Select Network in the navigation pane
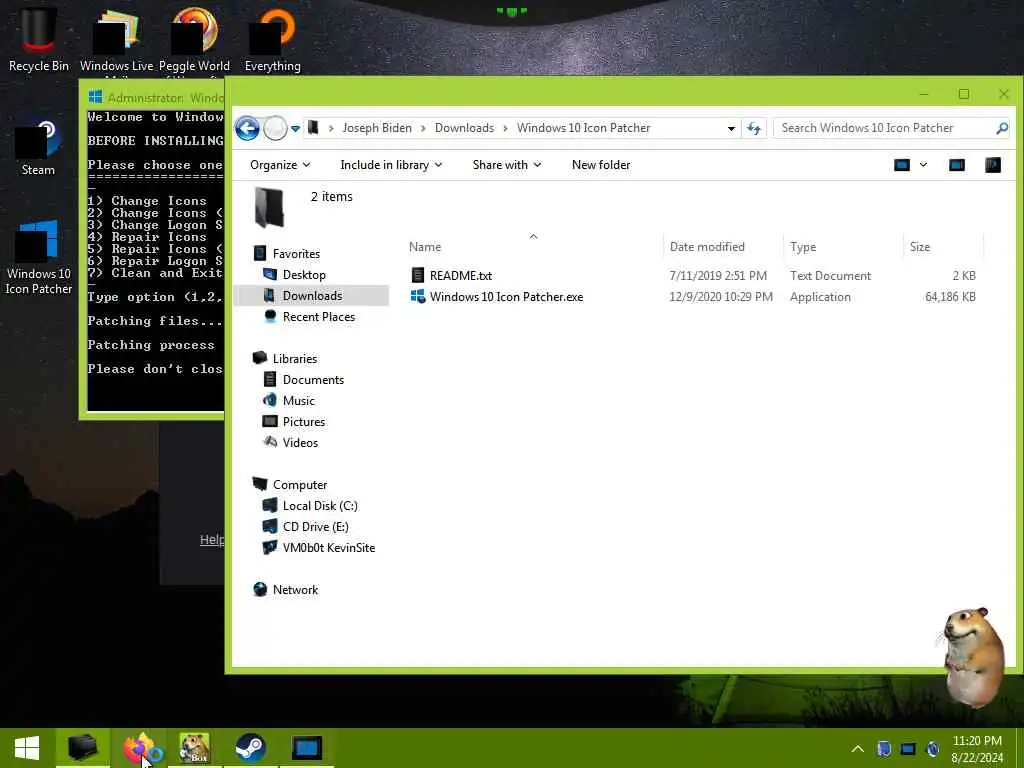This screenshot has width=1024, height=768. tap(295, 590)
